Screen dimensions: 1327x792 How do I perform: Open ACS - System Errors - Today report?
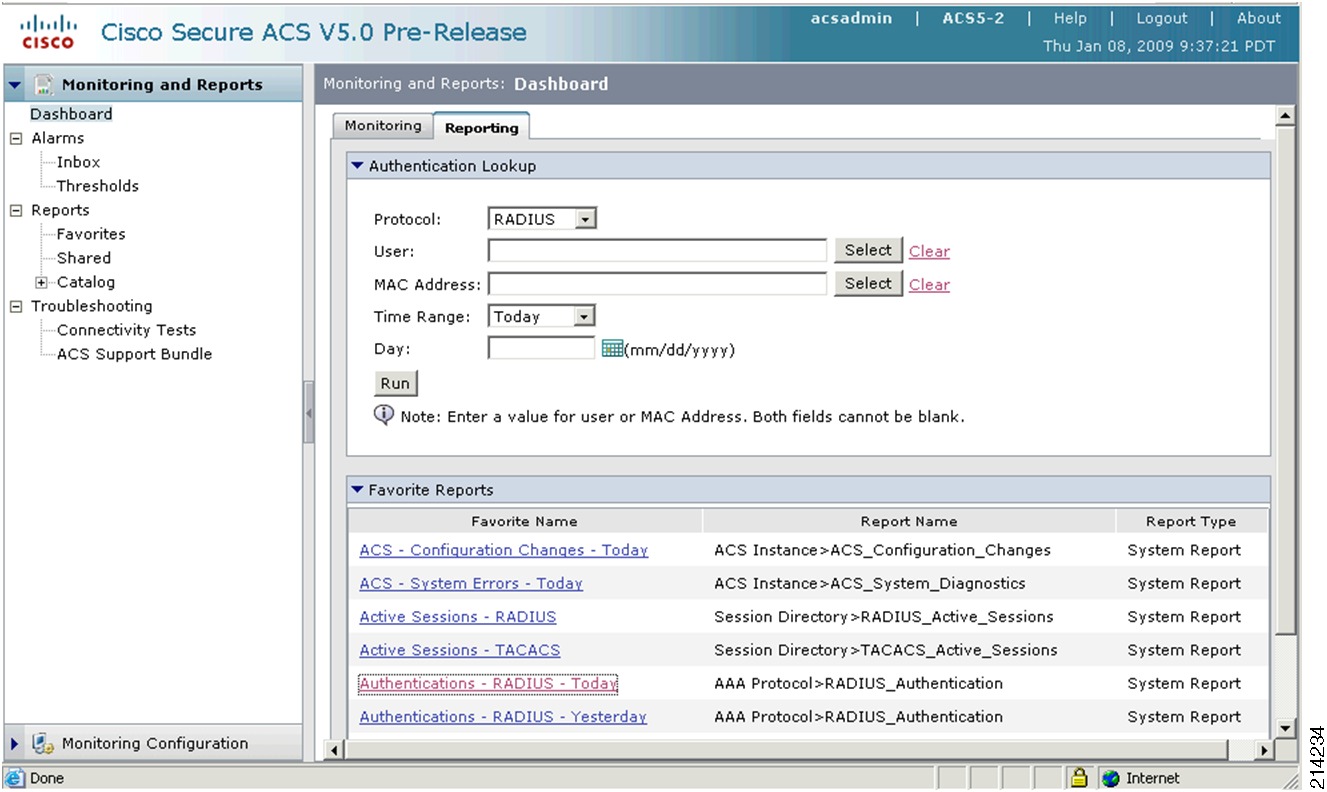[x=471, y=583]
